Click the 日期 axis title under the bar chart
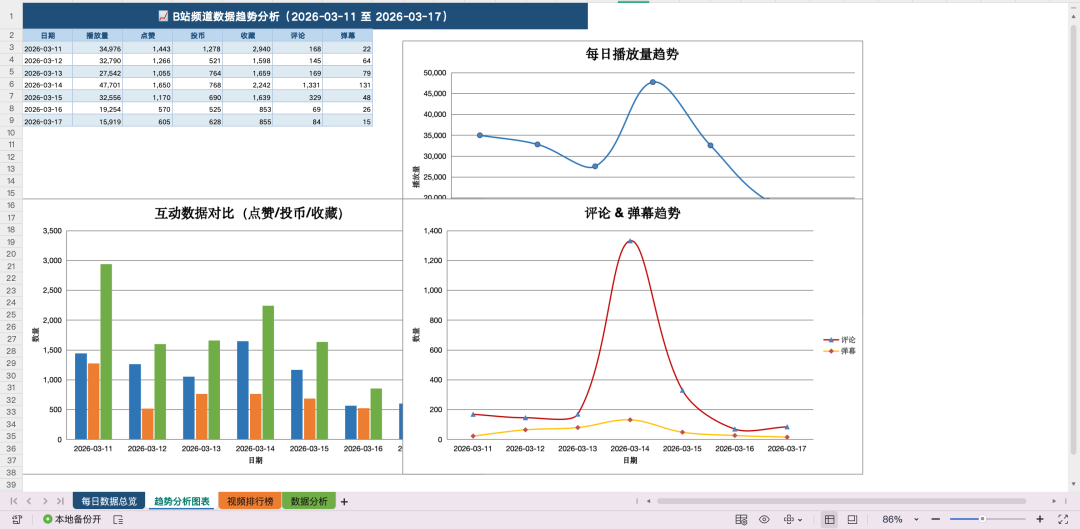1080x529 pixels. 256,460
